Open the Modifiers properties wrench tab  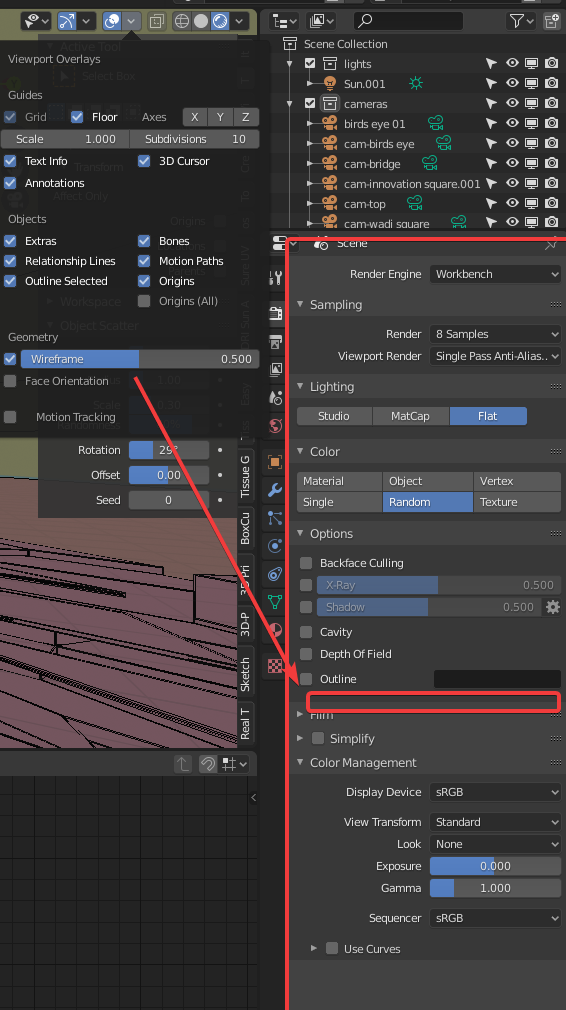276,490
